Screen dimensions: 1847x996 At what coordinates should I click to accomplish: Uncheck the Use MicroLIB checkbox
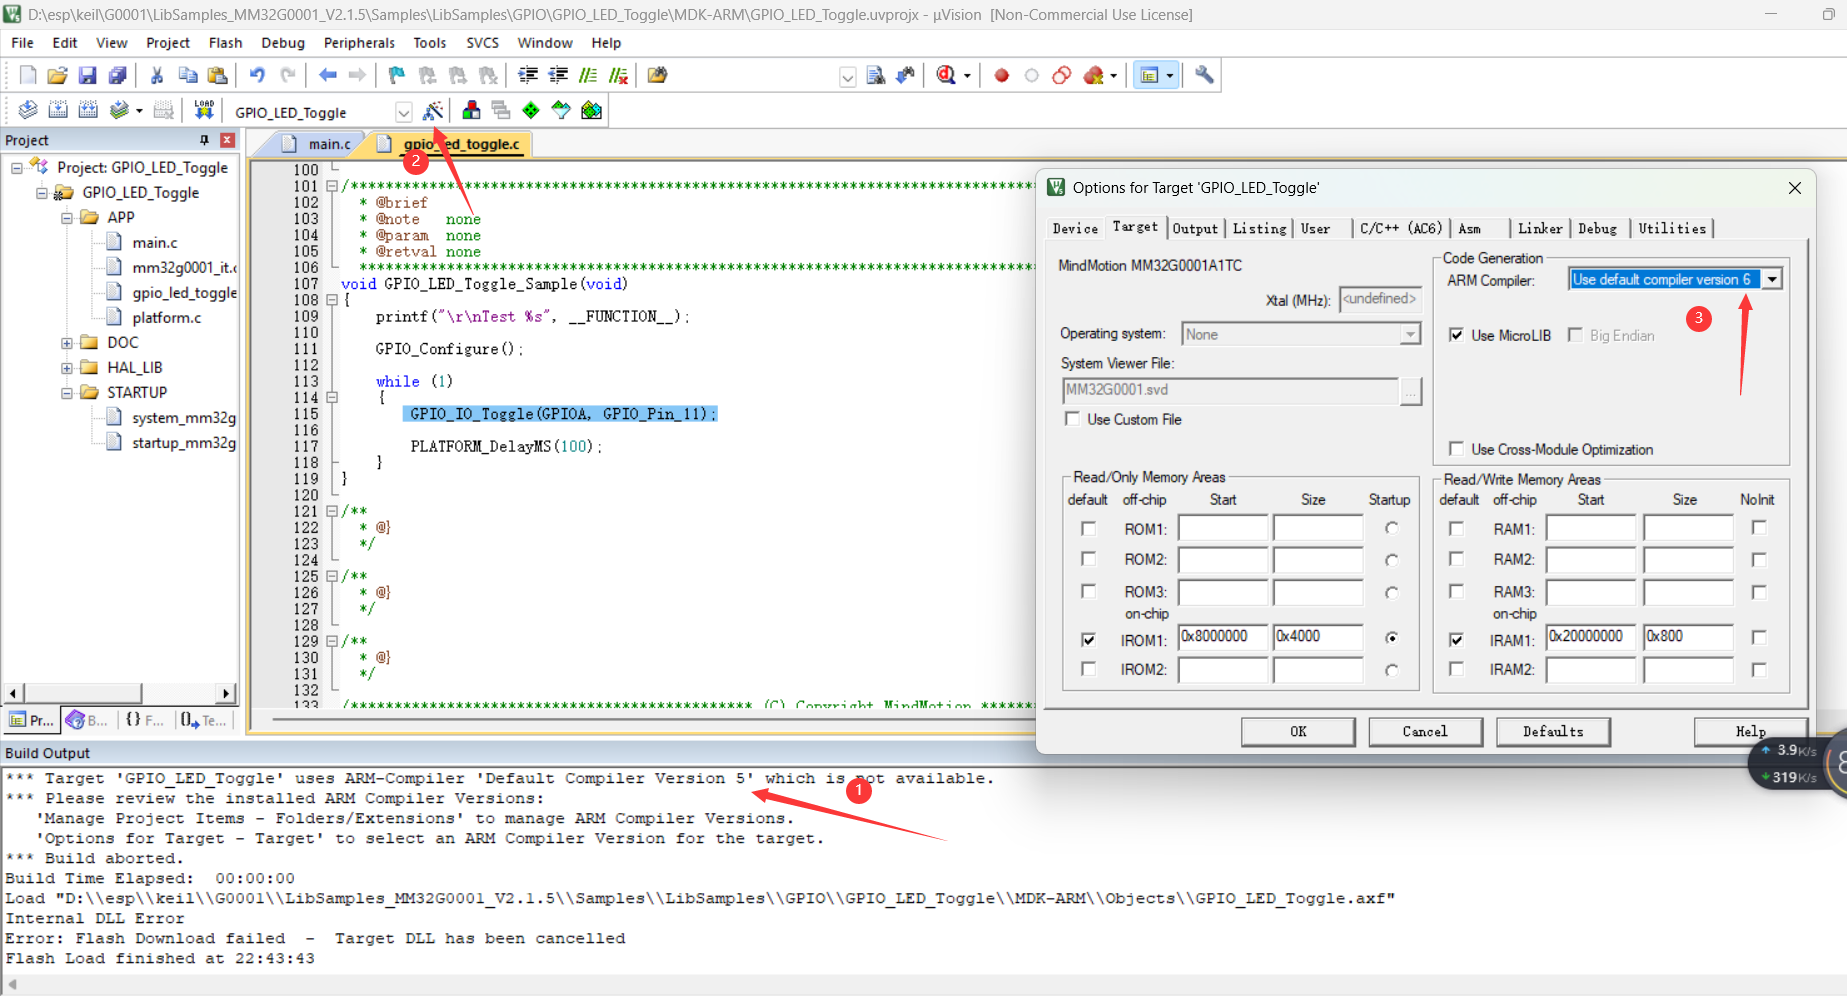pyautogui.click(x=1456, y=335)
